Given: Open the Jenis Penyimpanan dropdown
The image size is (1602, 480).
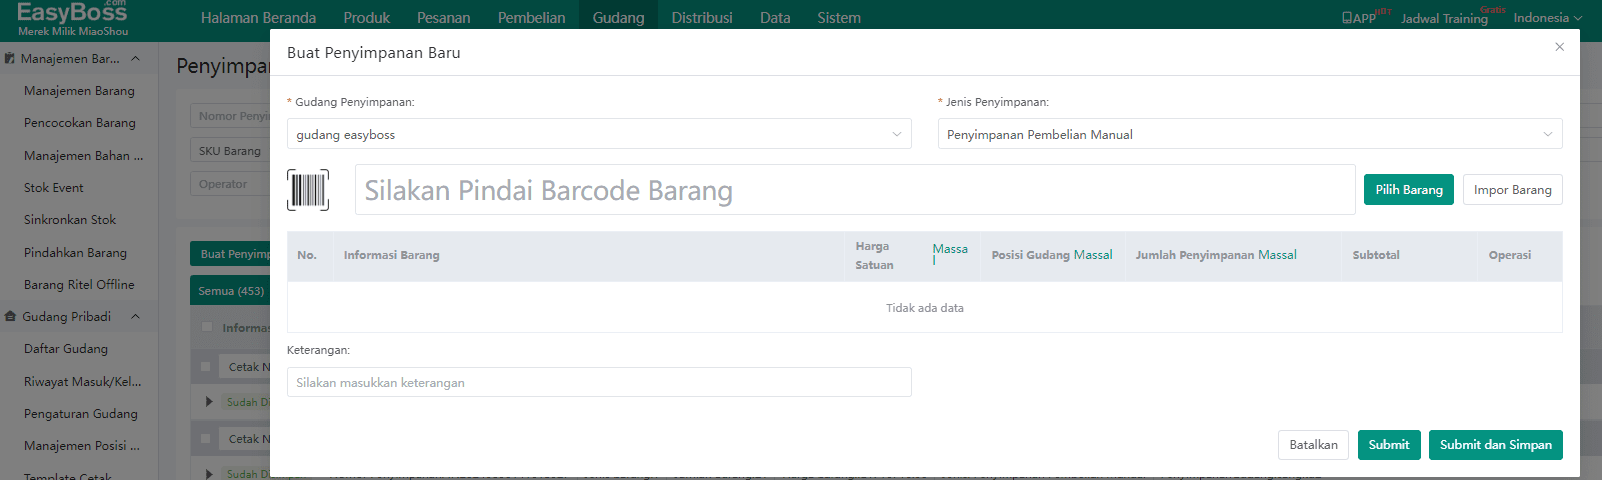Looking at the screenshot, I should click(1249, 134).
